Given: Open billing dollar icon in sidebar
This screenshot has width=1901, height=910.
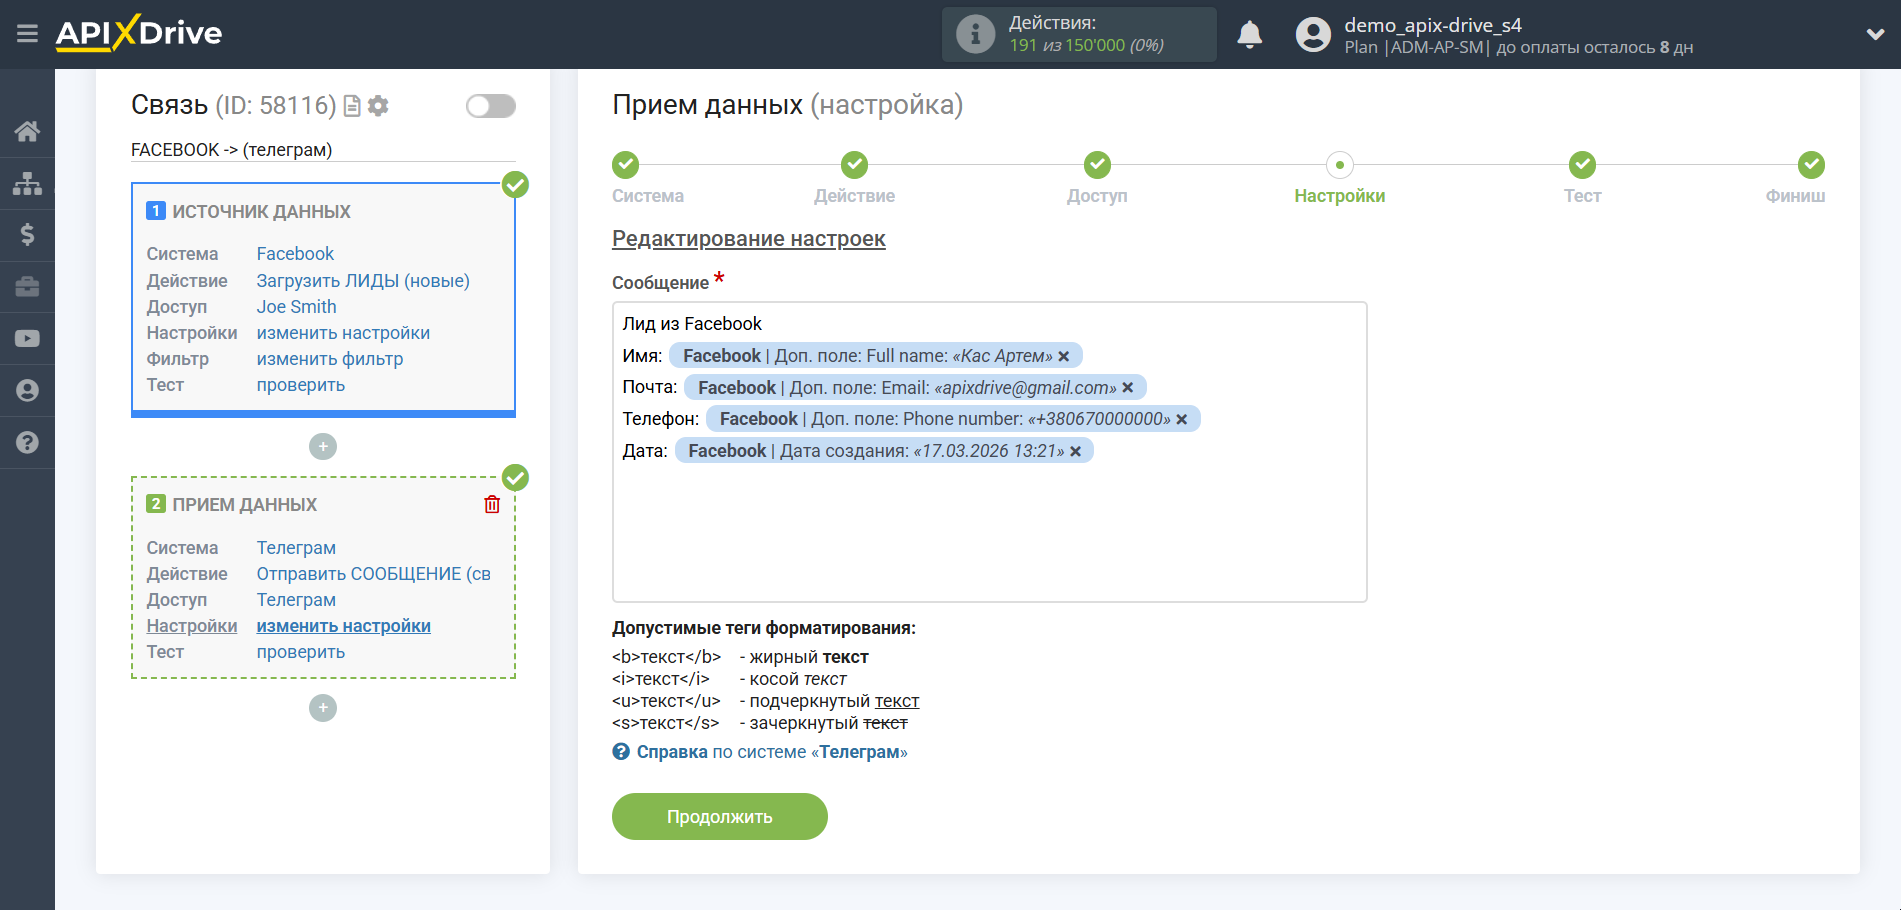Looking at the screenshot, I should pos(27,235).
